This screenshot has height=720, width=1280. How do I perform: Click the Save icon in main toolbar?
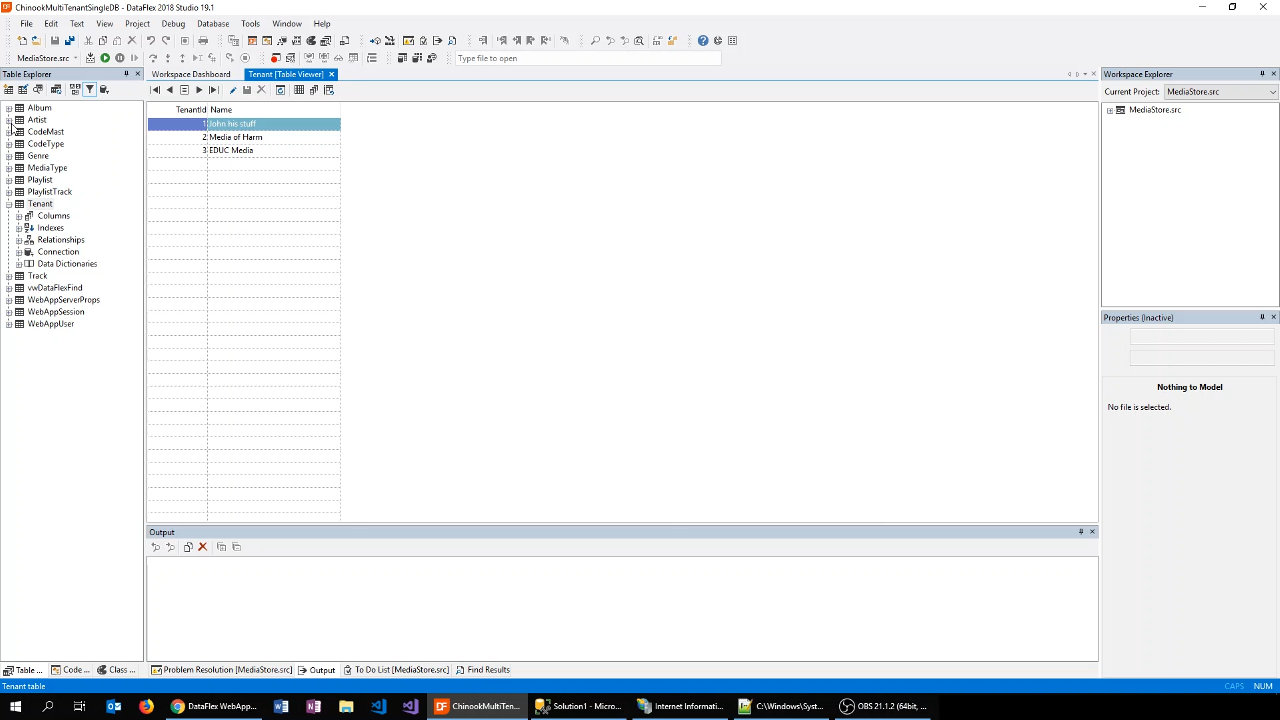click(55, 41)
